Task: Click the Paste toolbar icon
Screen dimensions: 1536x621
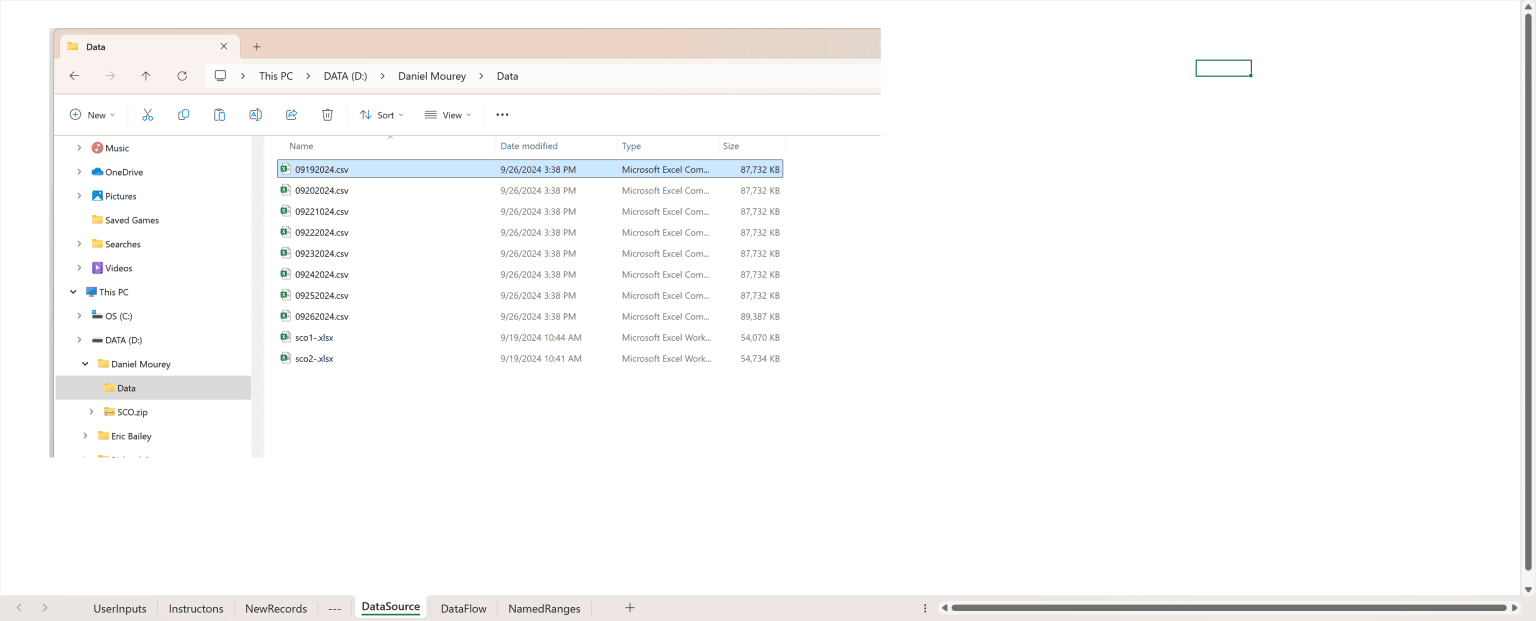Action: click(x=219, y=114)
